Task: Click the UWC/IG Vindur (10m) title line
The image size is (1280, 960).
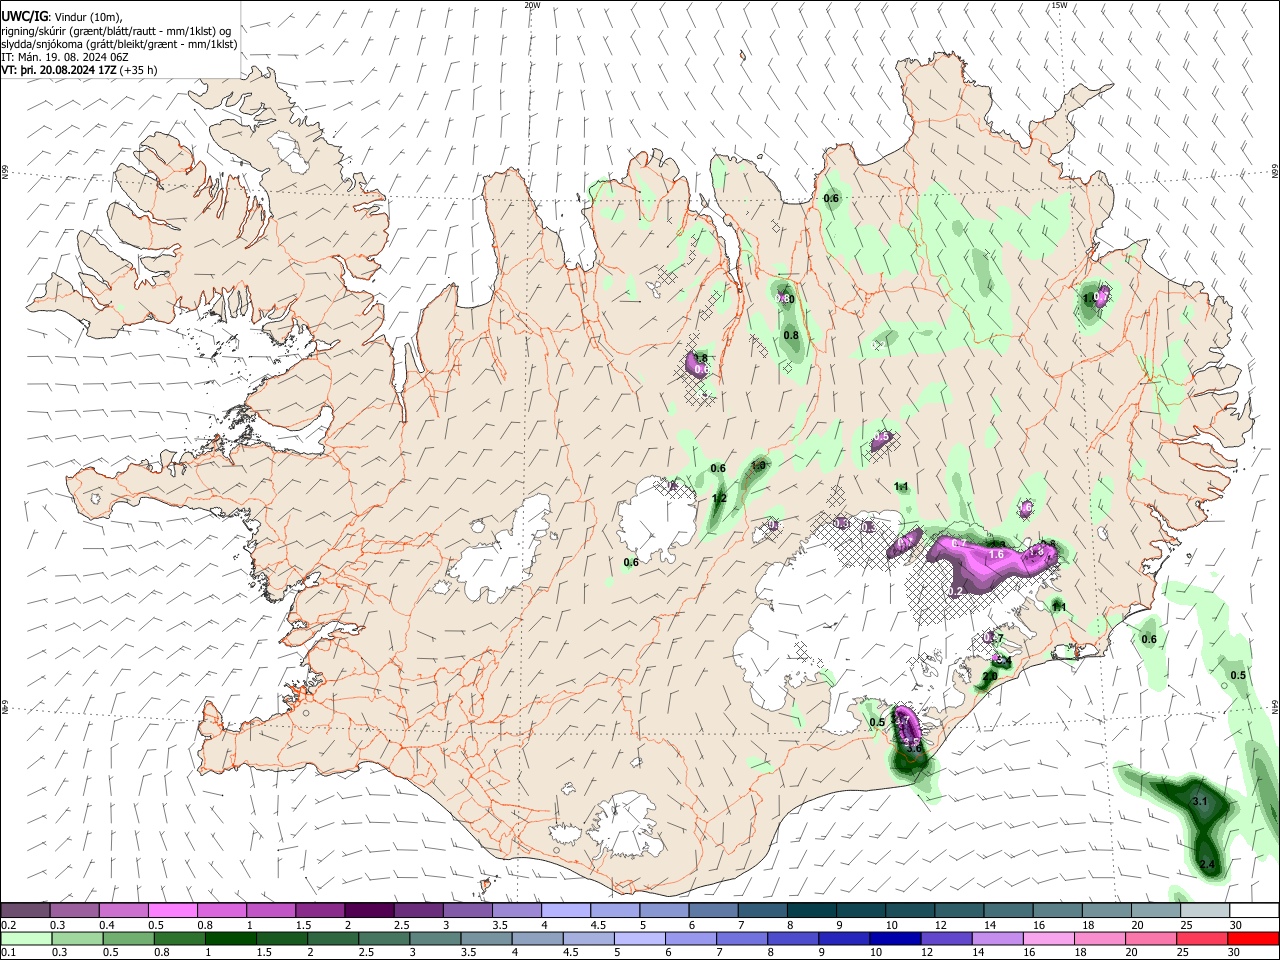Action: [x=62, y=17]
